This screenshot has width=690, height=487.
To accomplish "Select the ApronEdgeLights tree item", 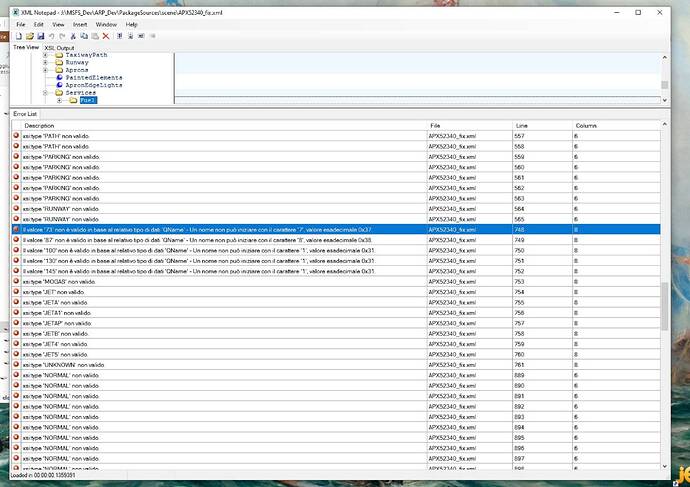I will coord(94,85).
